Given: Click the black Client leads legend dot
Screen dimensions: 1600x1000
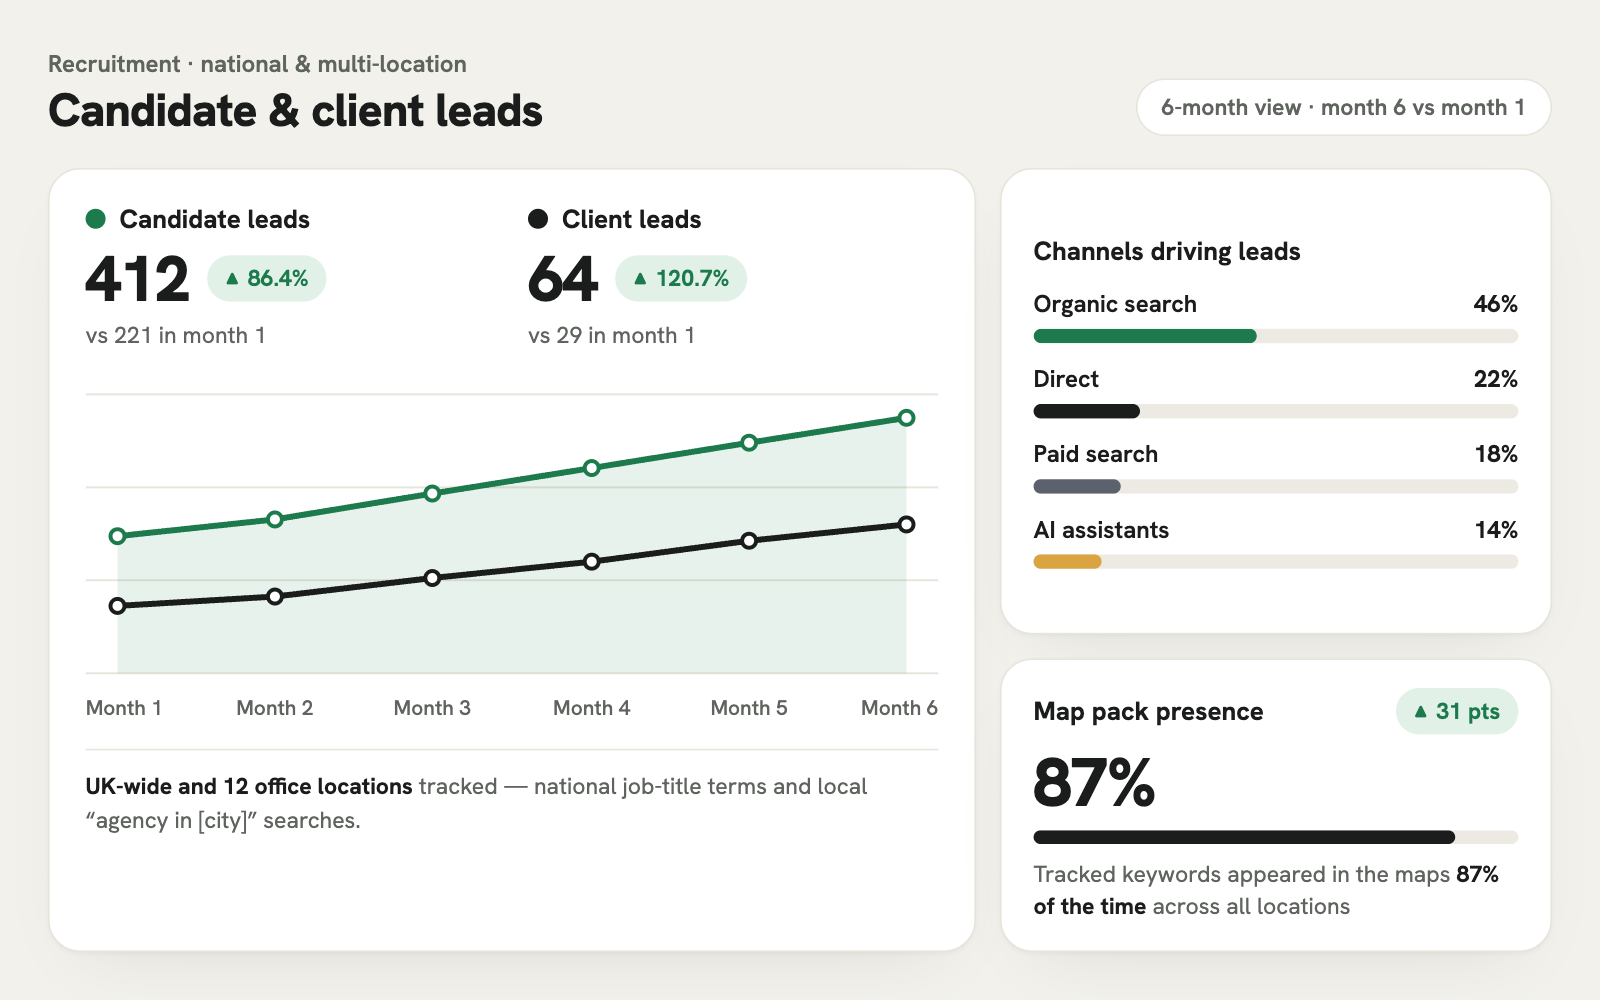Looking at the screenshot, I should 538,219.
